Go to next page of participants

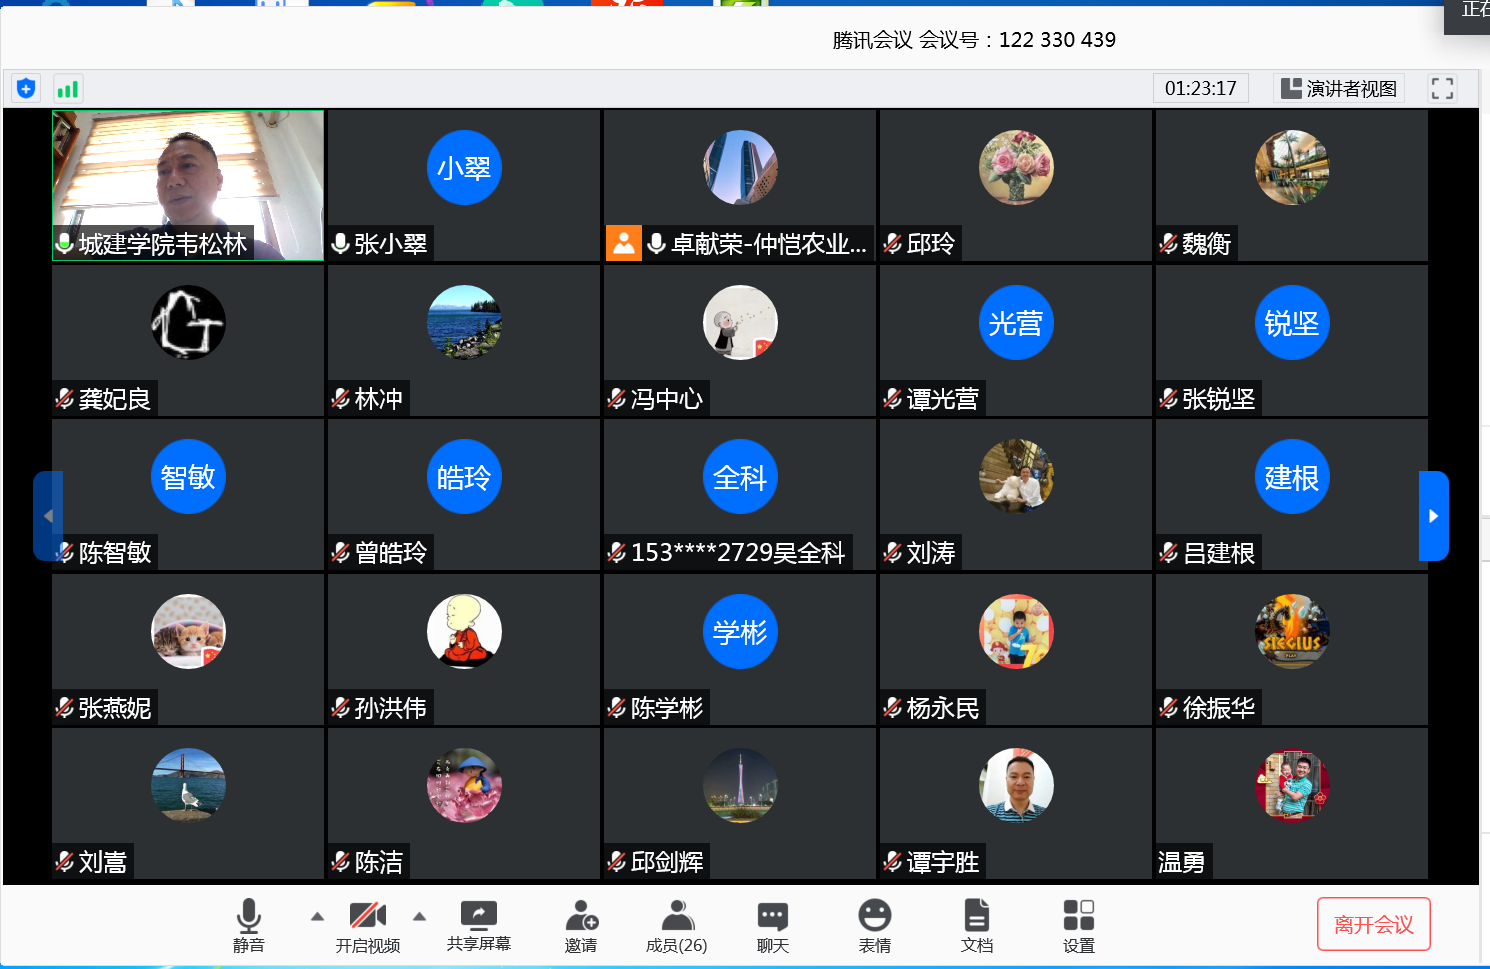pyautogui.click(x=1433, y=516)
